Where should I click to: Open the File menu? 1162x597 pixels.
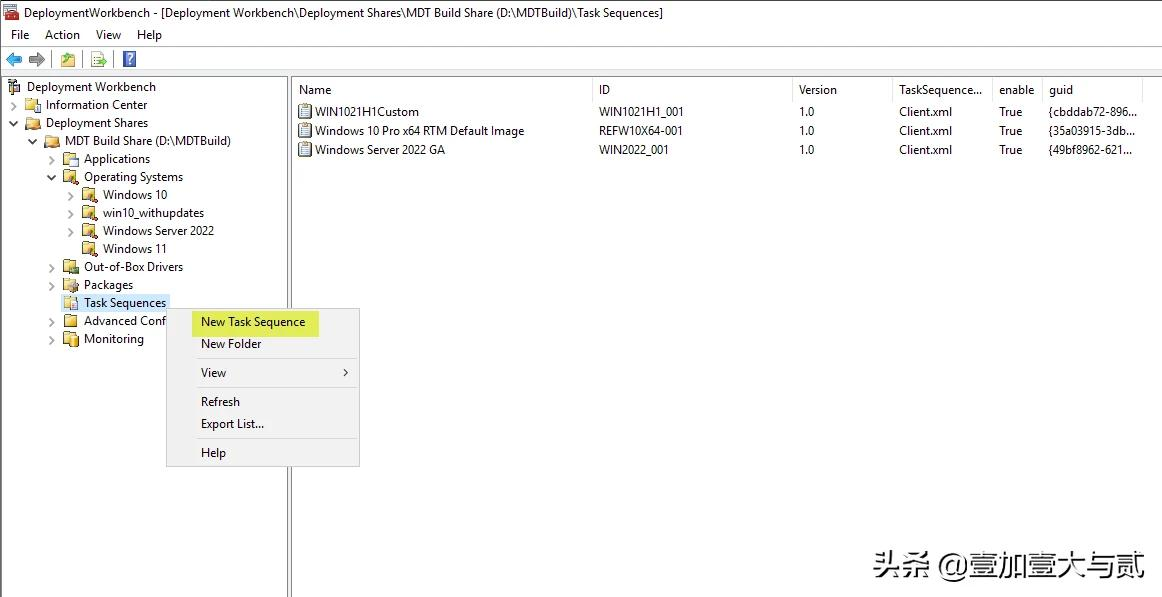pos(20,35)
